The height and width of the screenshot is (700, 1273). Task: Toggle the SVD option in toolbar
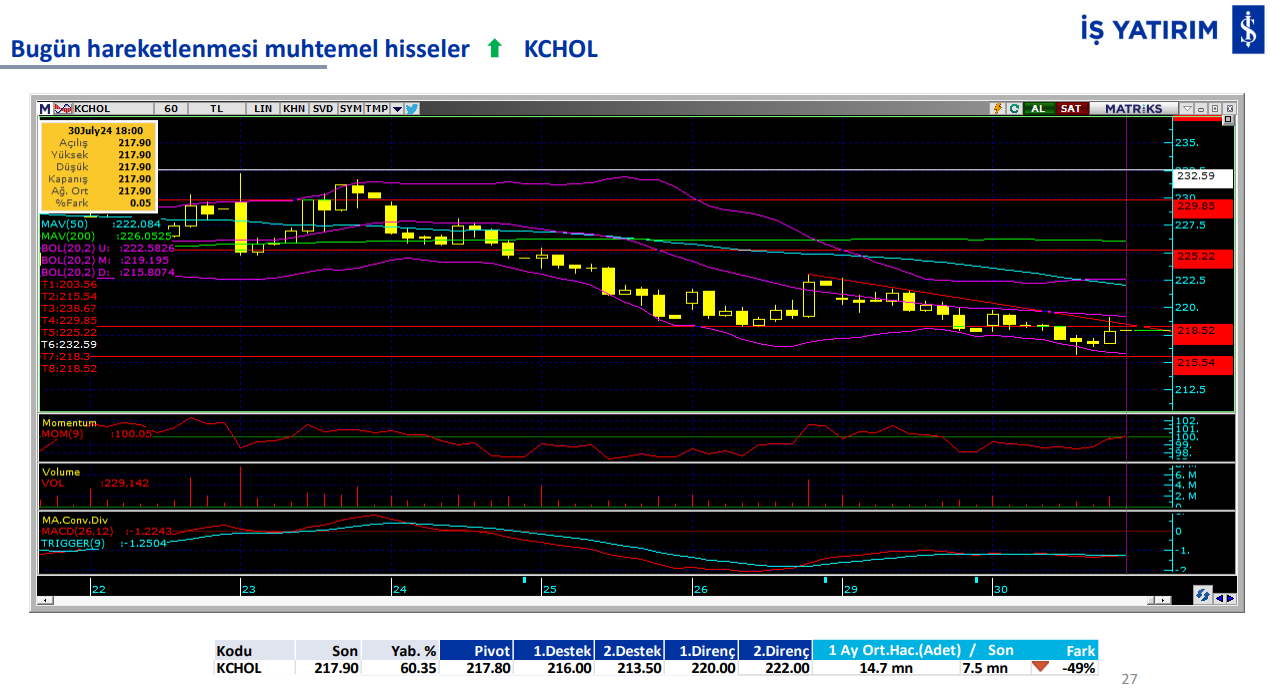coord(322,109)
